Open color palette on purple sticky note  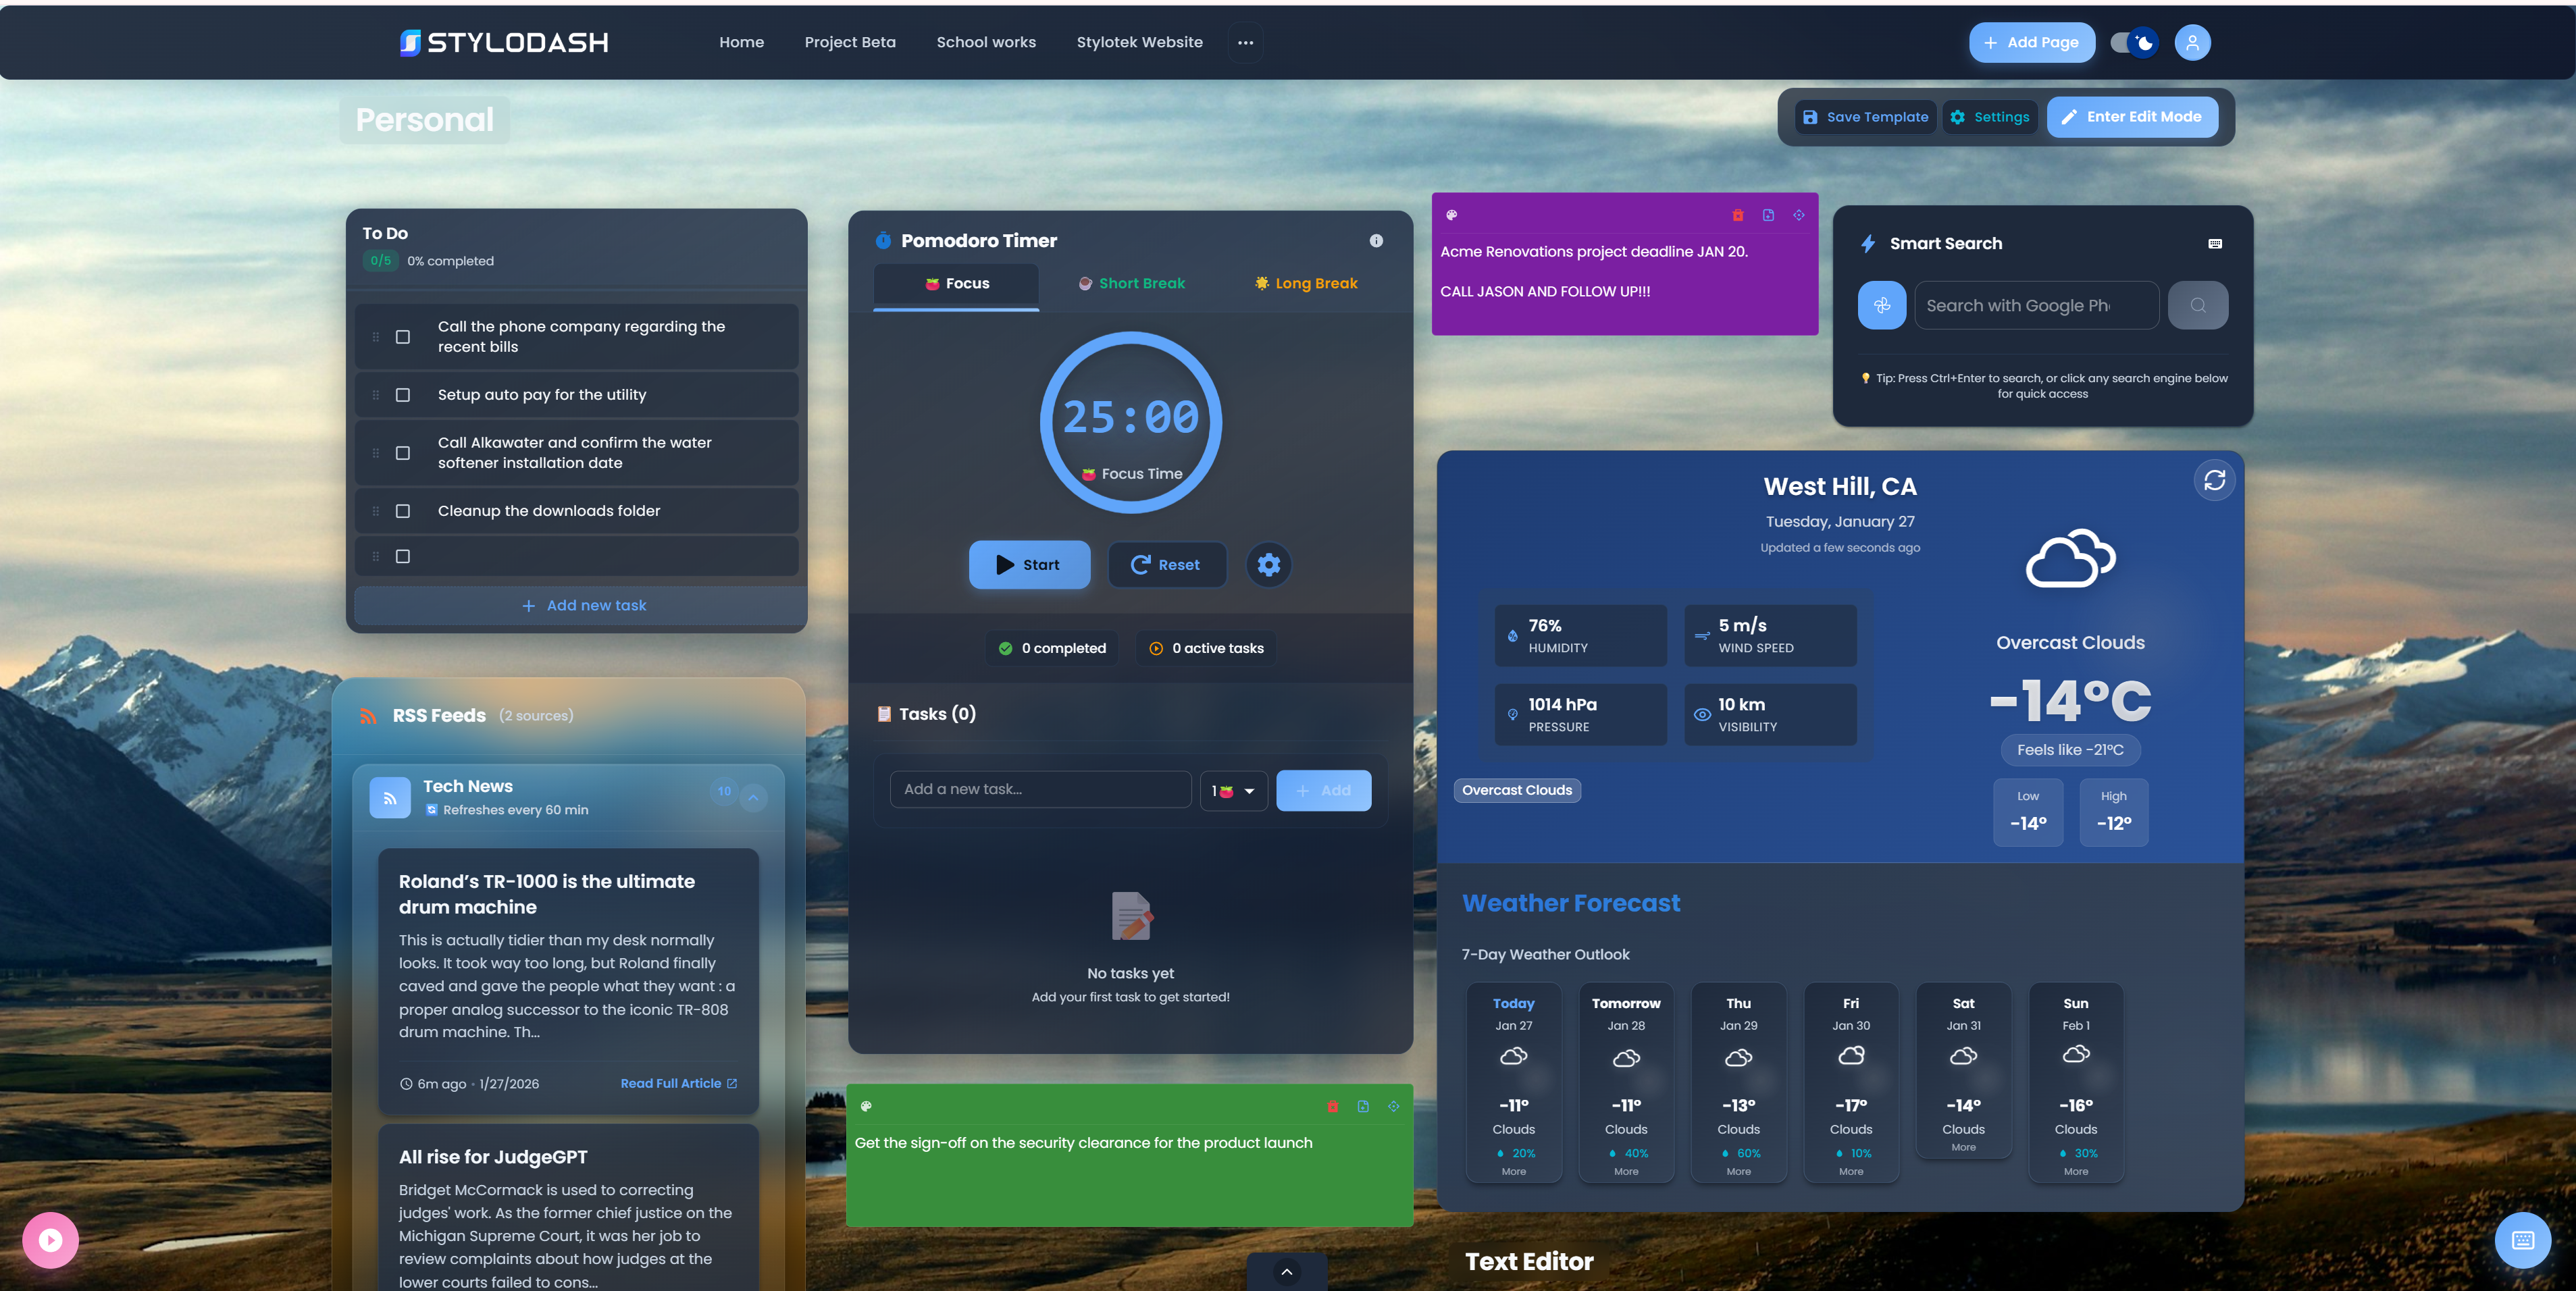click(1451, 215)
